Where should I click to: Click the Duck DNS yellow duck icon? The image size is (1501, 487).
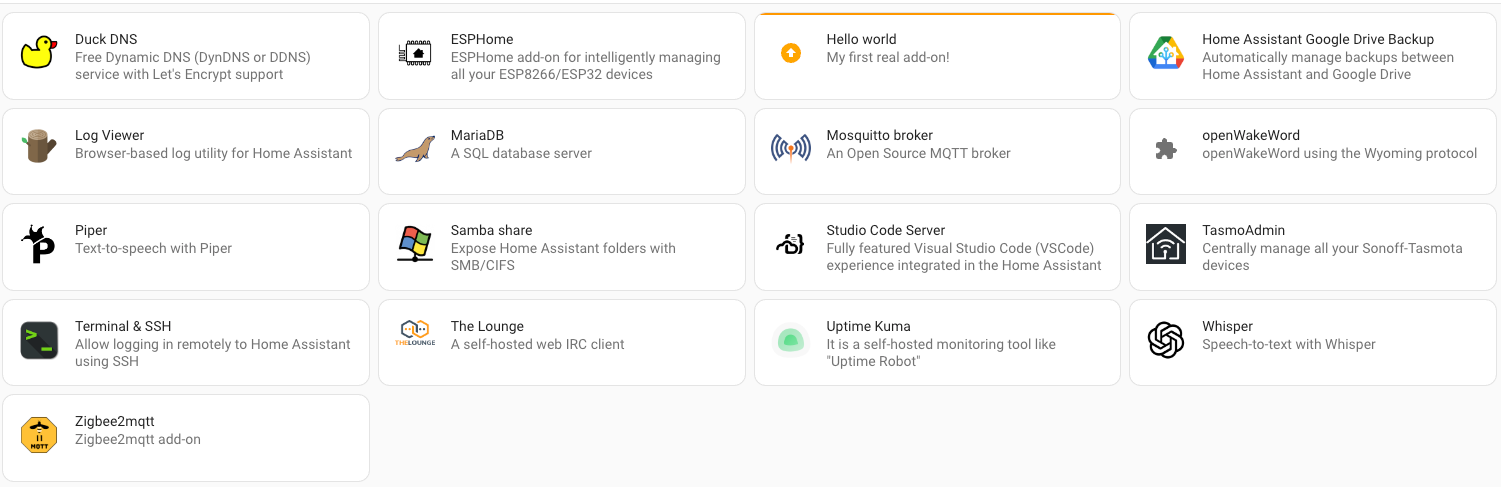click(x=39, y=52)
